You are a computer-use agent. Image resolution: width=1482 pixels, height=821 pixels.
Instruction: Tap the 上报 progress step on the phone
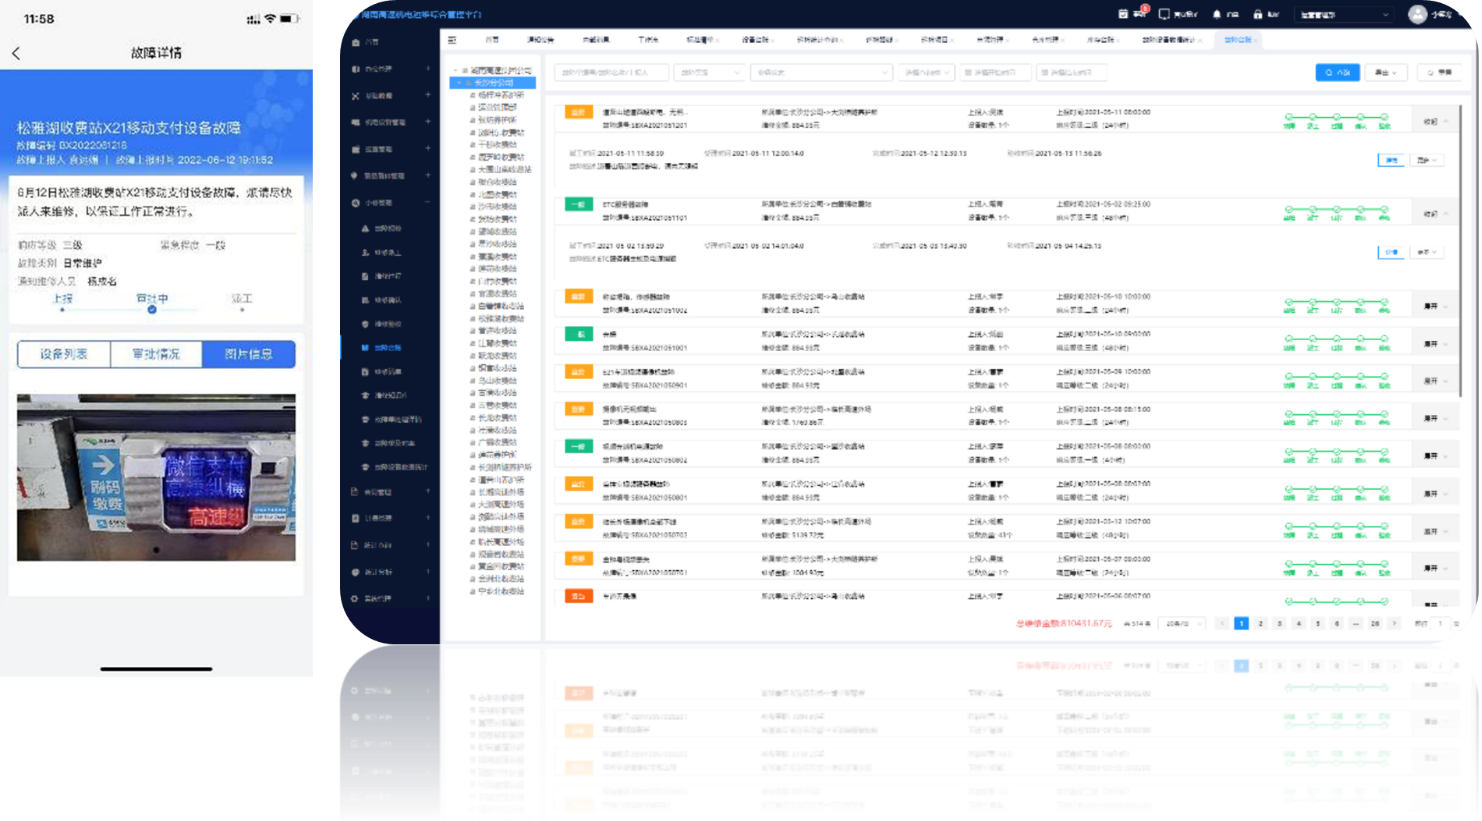(x=62, y=302)
